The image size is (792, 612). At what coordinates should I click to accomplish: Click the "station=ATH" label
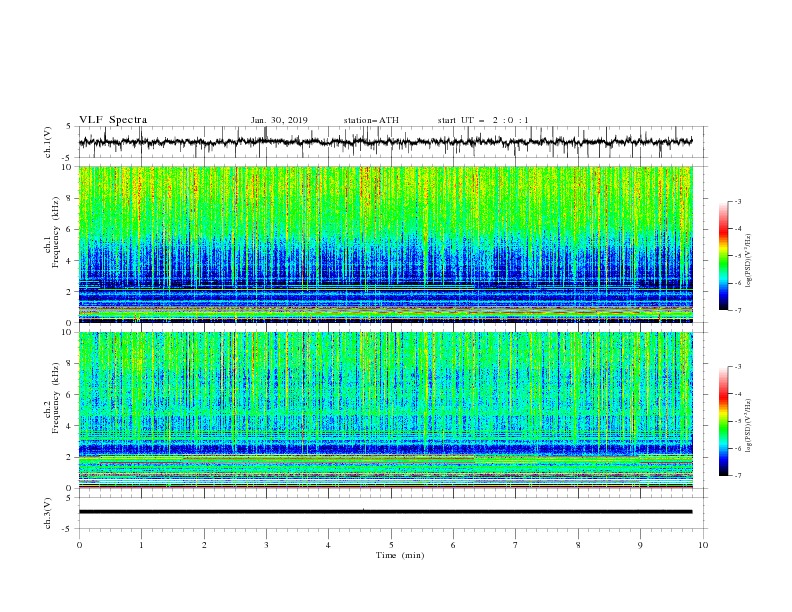point(371,120)
